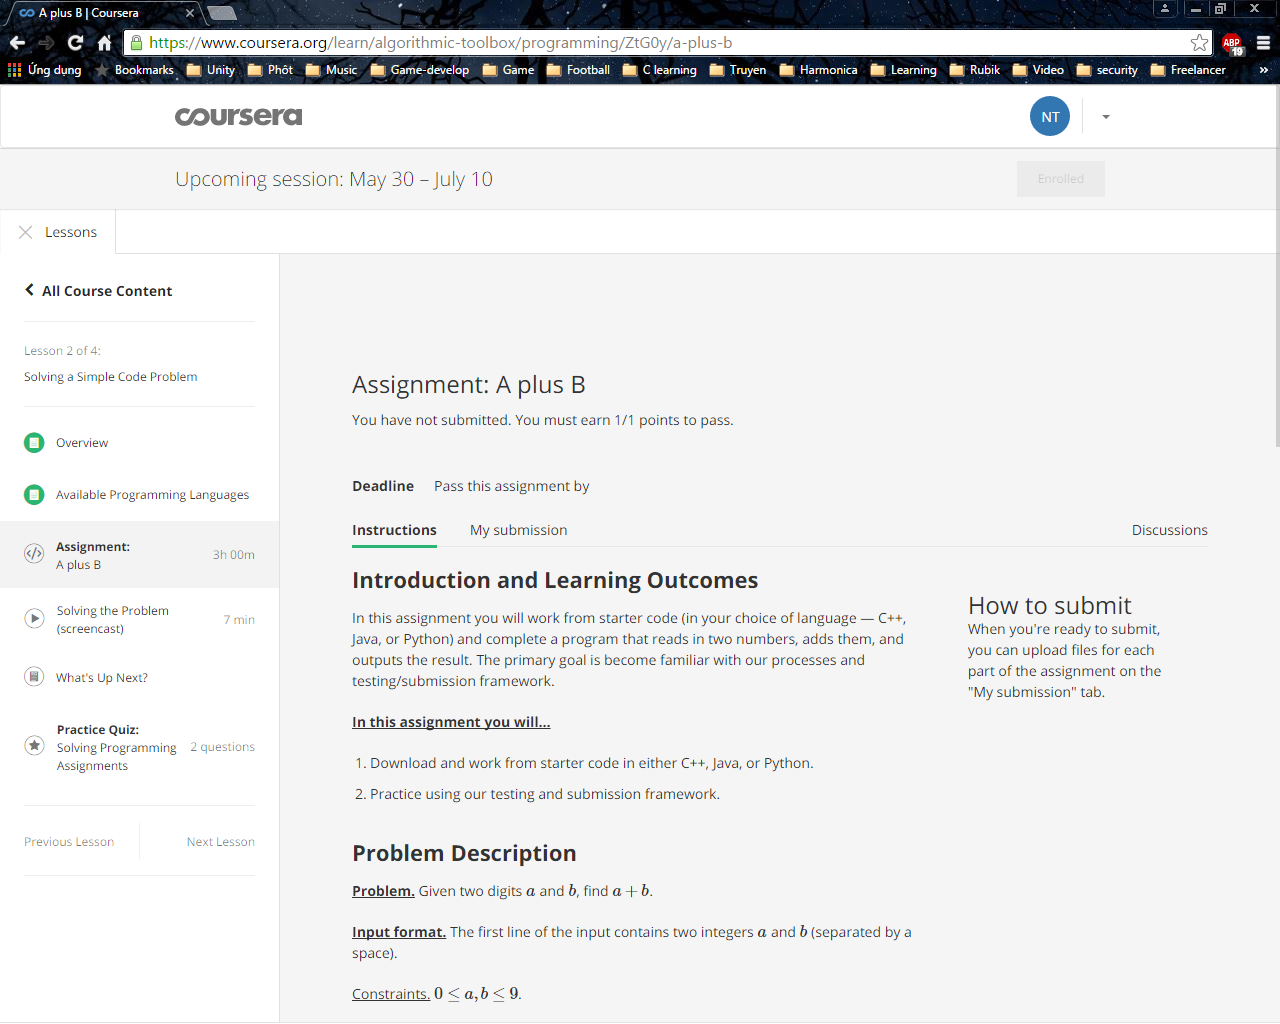The height and width of the screenshot is (1024, 1280).
Task: Open the Phốt bookmark folder
Action: (270, 70)
